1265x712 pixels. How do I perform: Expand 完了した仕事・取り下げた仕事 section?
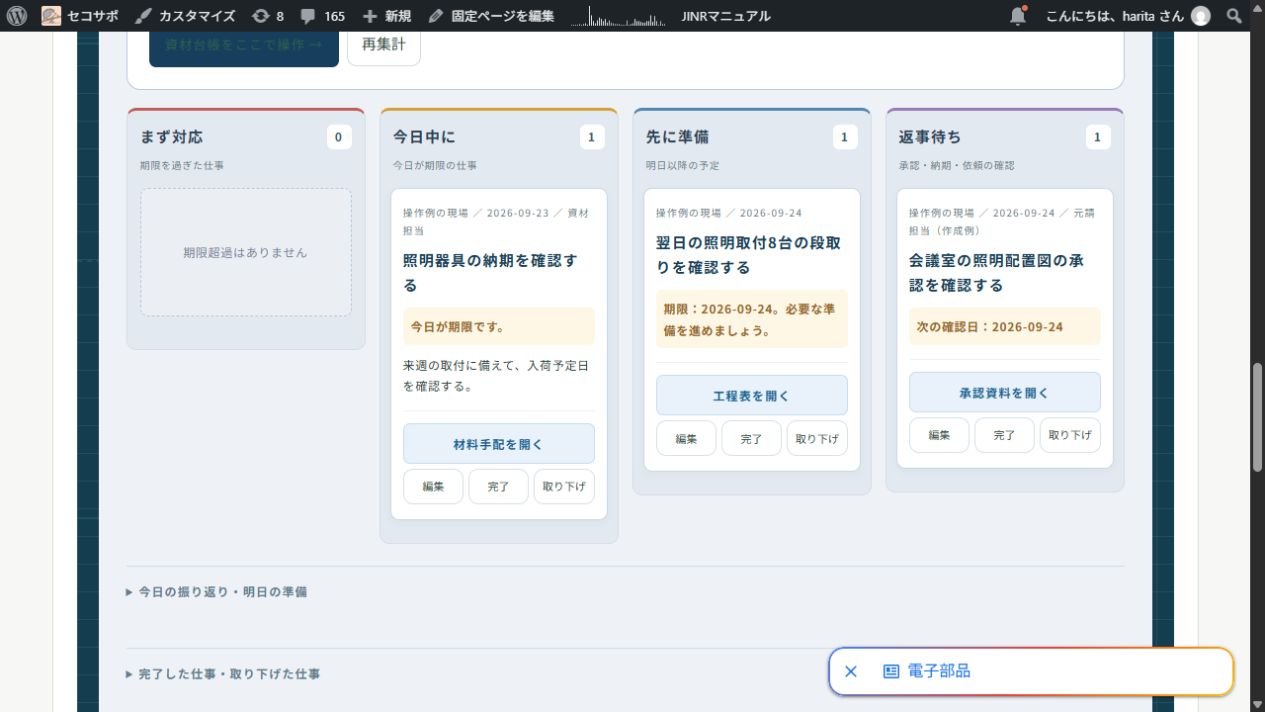click(x=224, y=674)
